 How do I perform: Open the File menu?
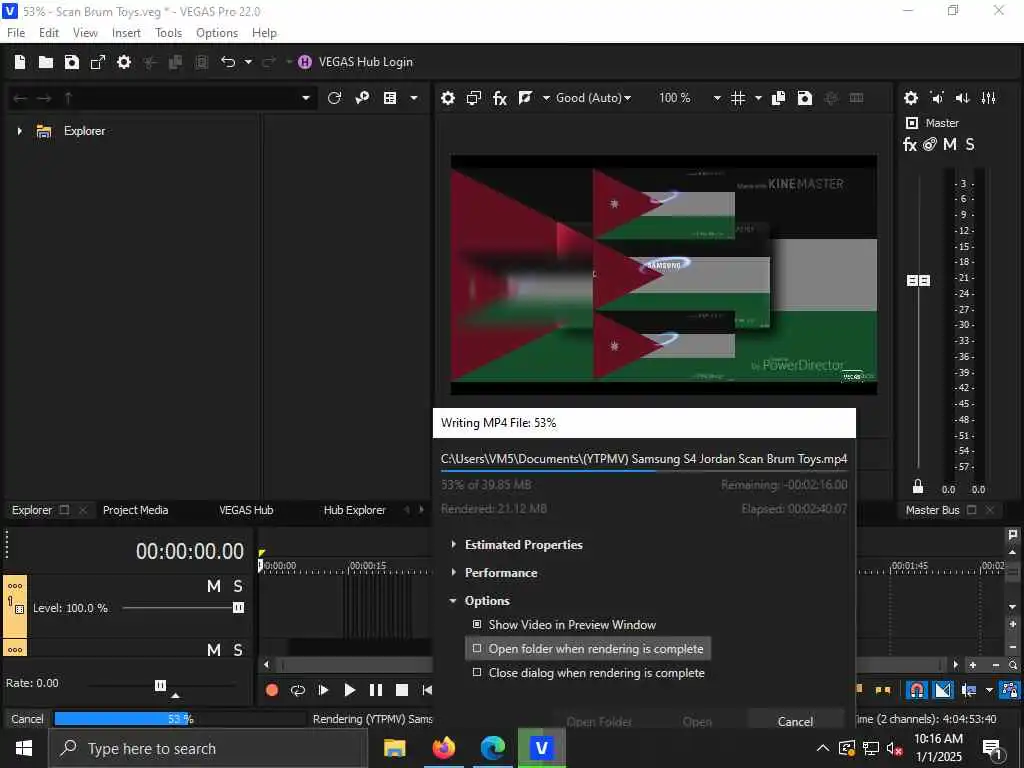[x=16, y=33]
